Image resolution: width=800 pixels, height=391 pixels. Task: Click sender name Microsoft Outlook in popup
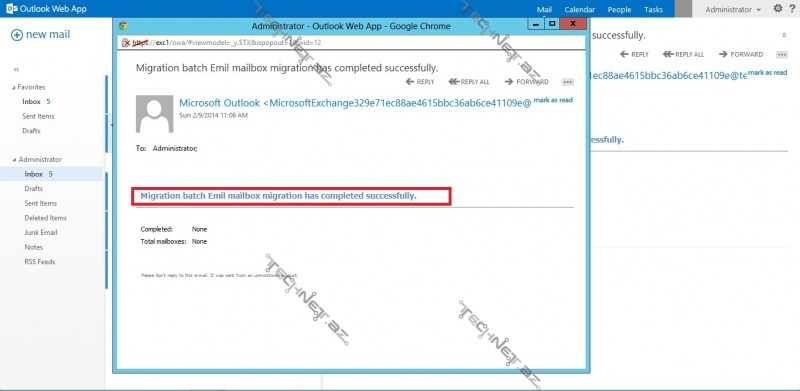219,103
